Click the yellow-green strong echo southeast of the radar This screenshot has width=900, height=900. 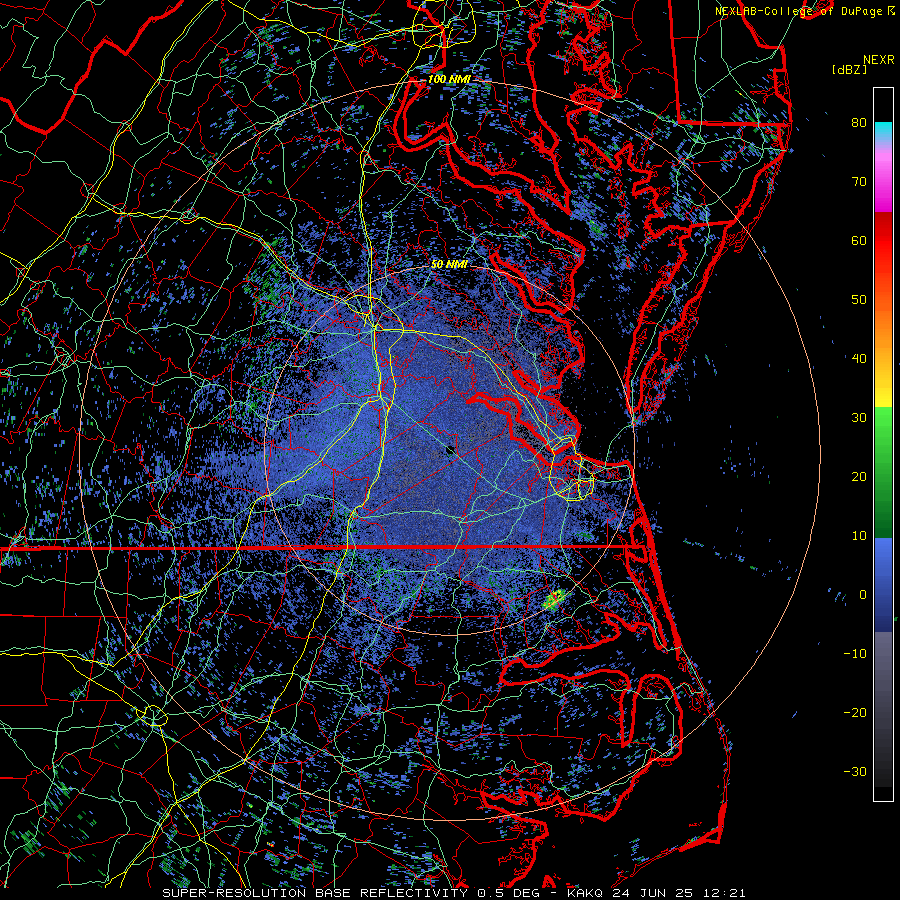tap(553, 599)
